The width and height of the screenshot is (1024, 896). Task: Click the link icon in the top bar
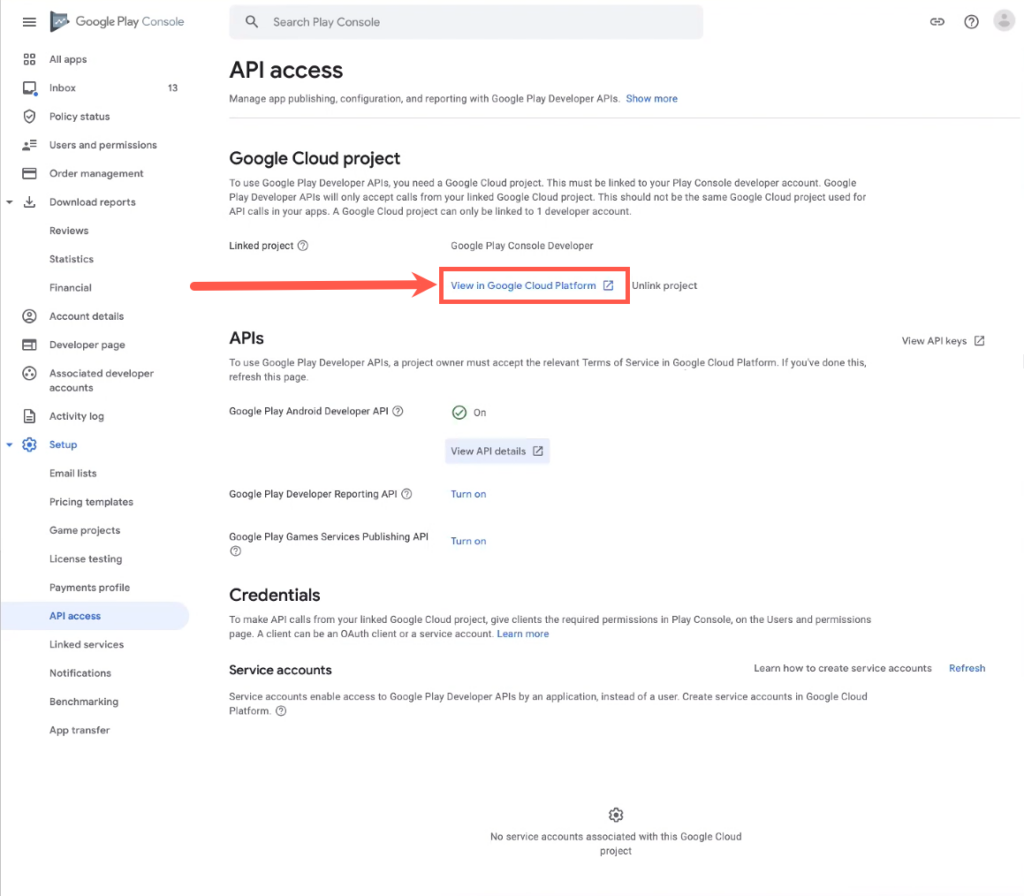click(937, 20)
